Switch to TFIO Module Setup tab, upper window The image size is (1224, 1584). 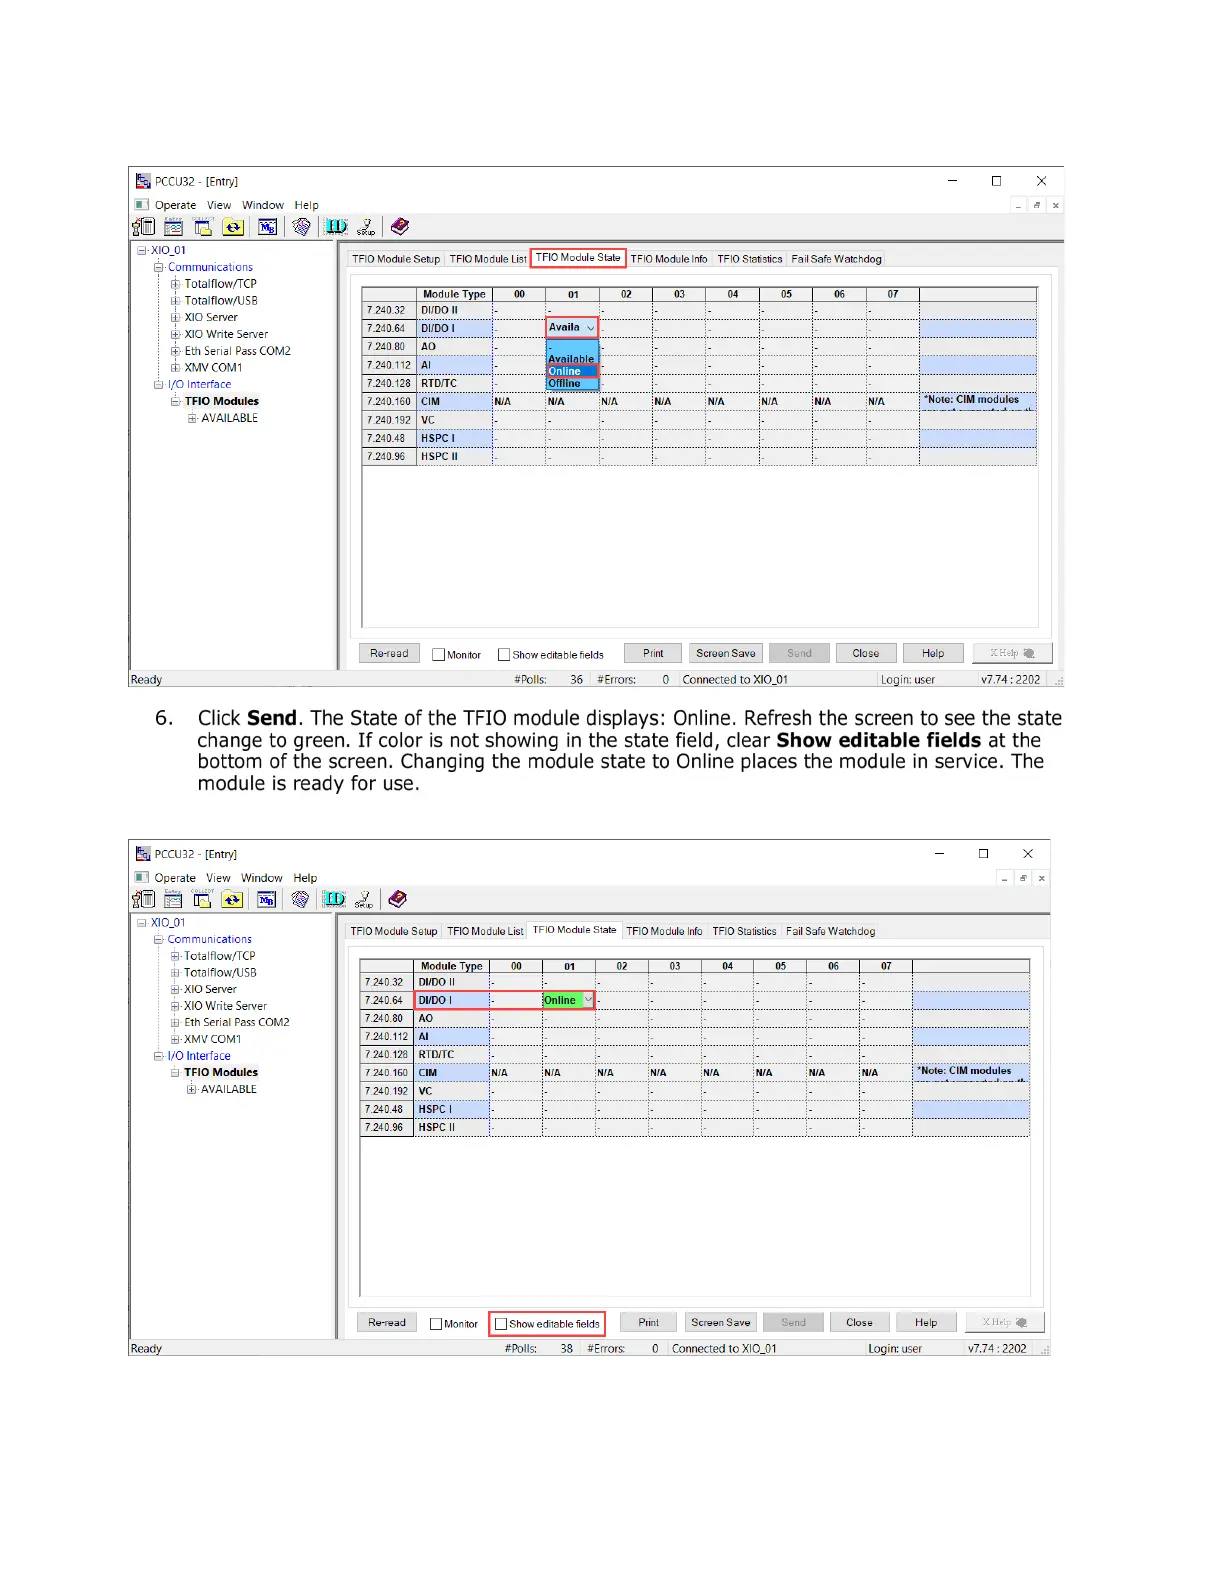[396, 259]
